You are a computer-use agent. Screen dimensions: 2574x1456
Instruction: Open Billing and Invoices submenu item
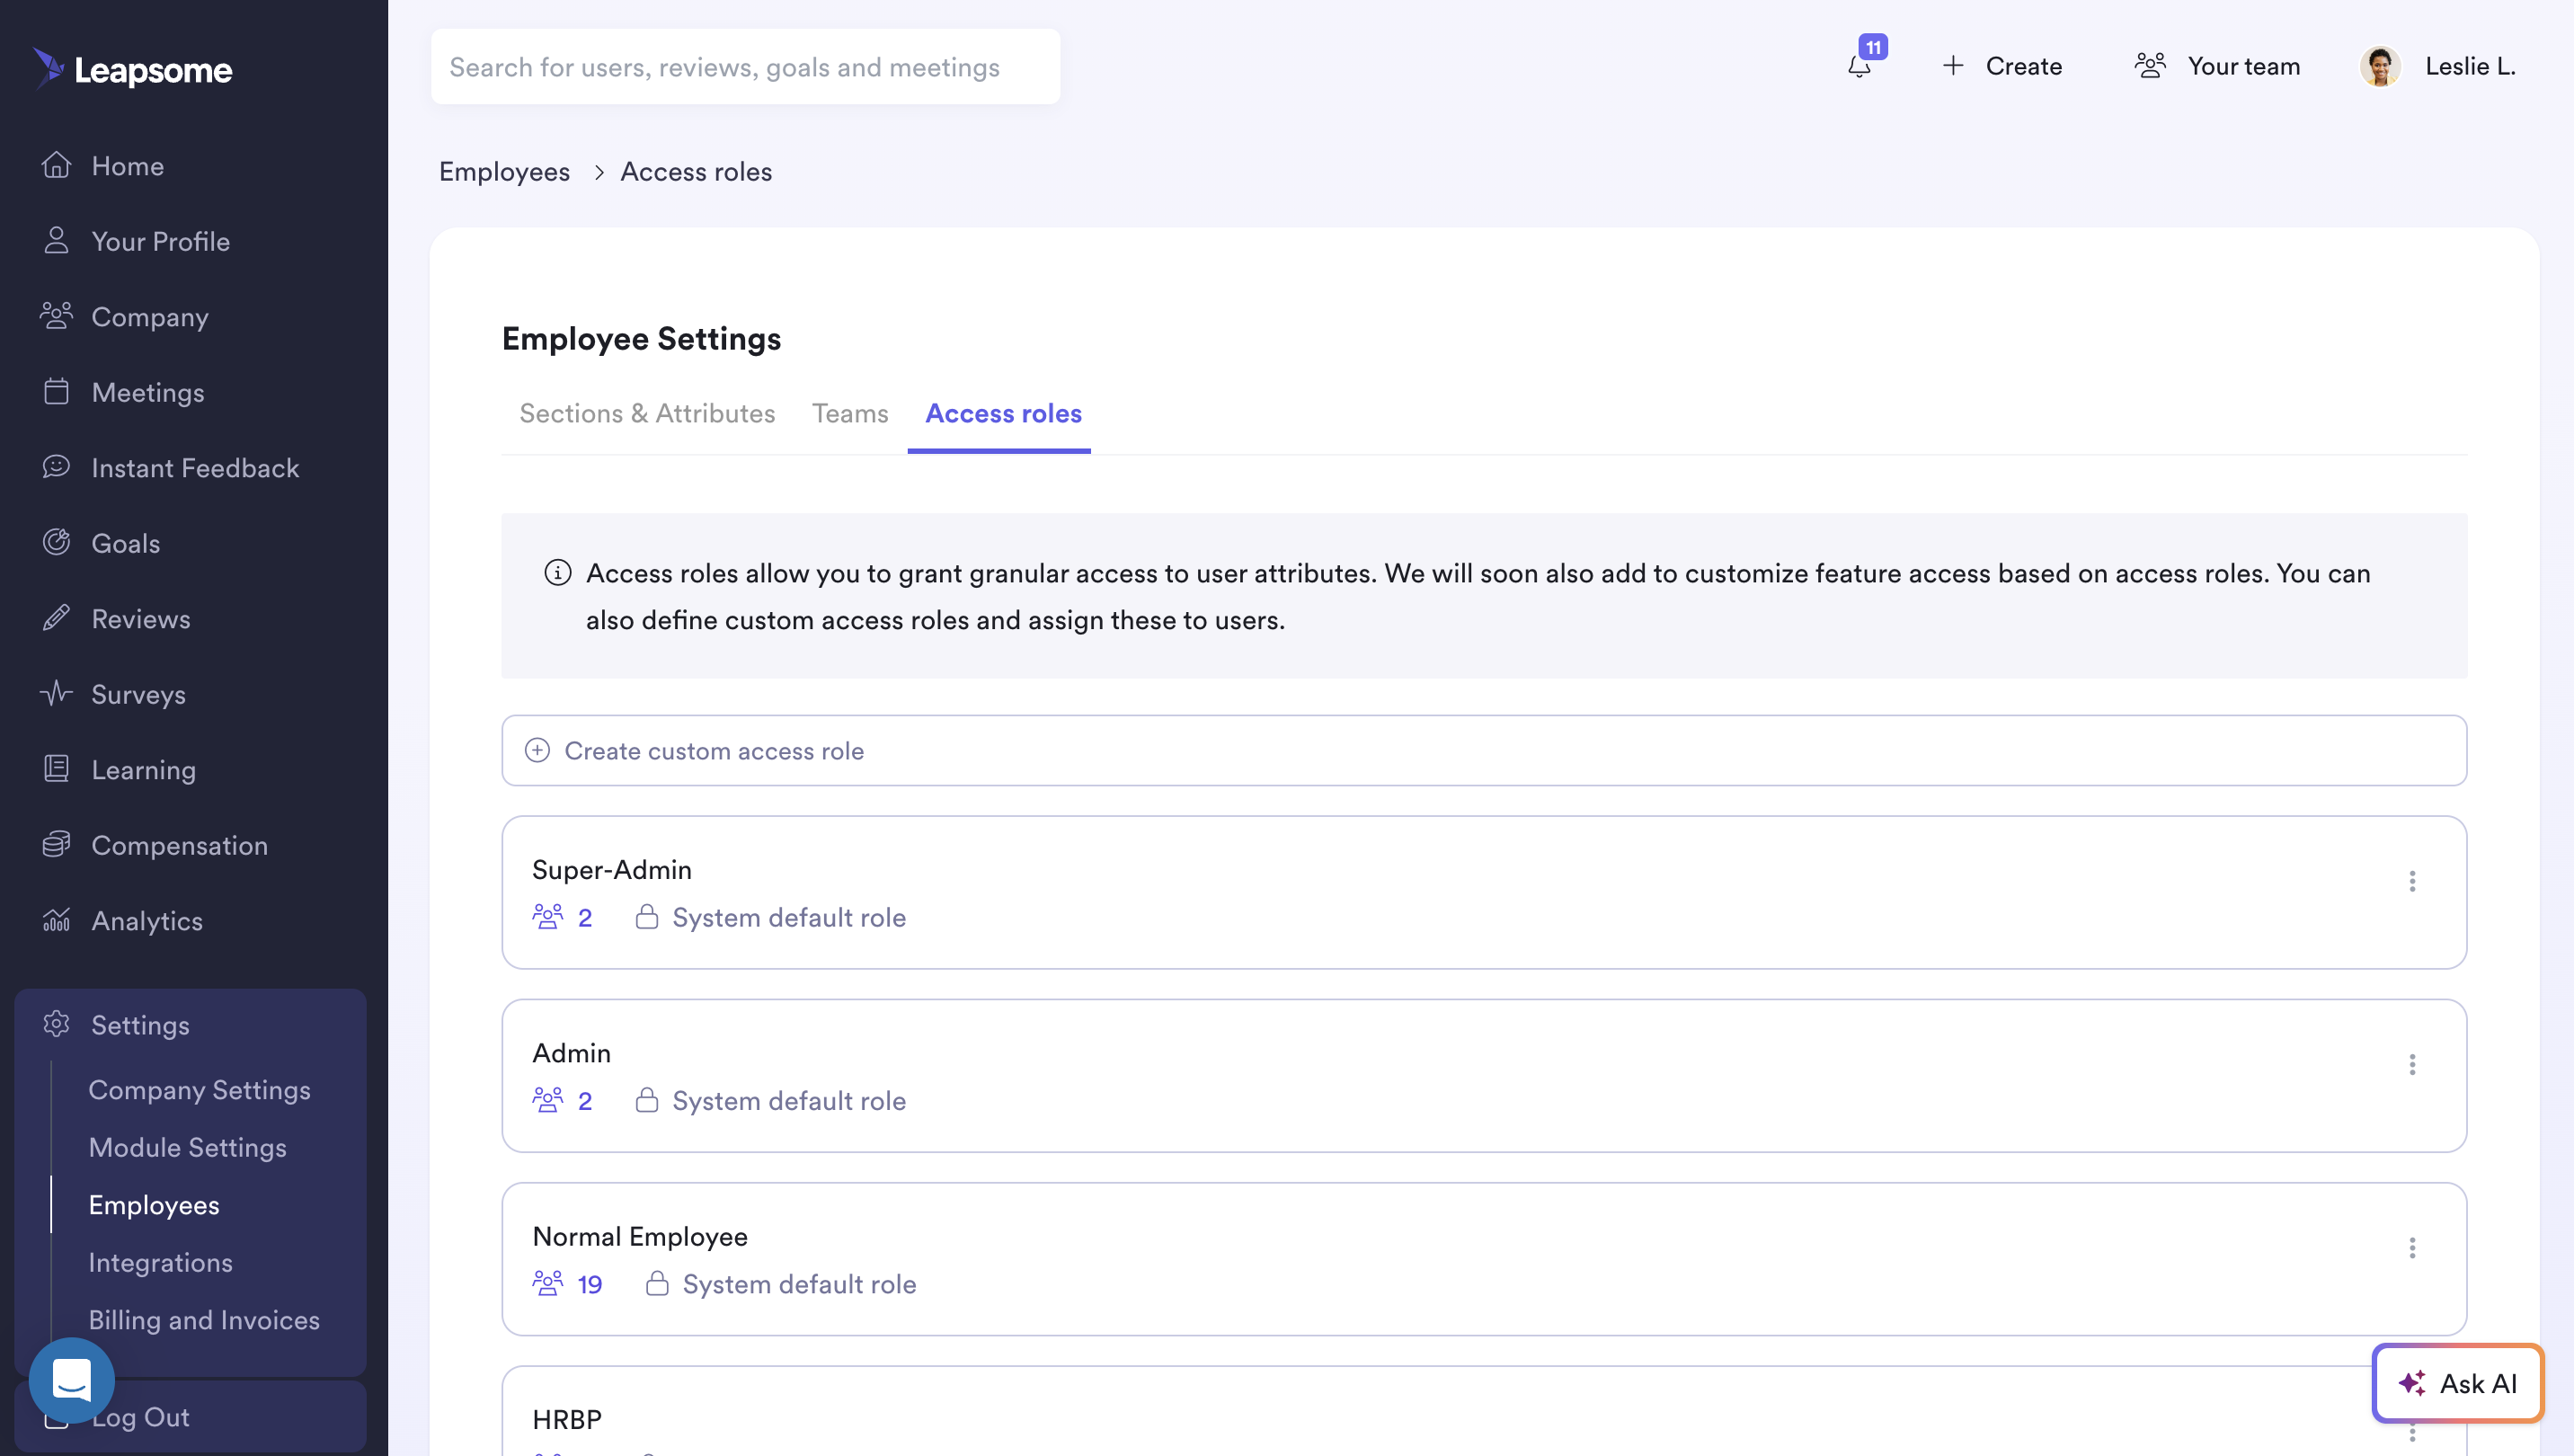204,1320
